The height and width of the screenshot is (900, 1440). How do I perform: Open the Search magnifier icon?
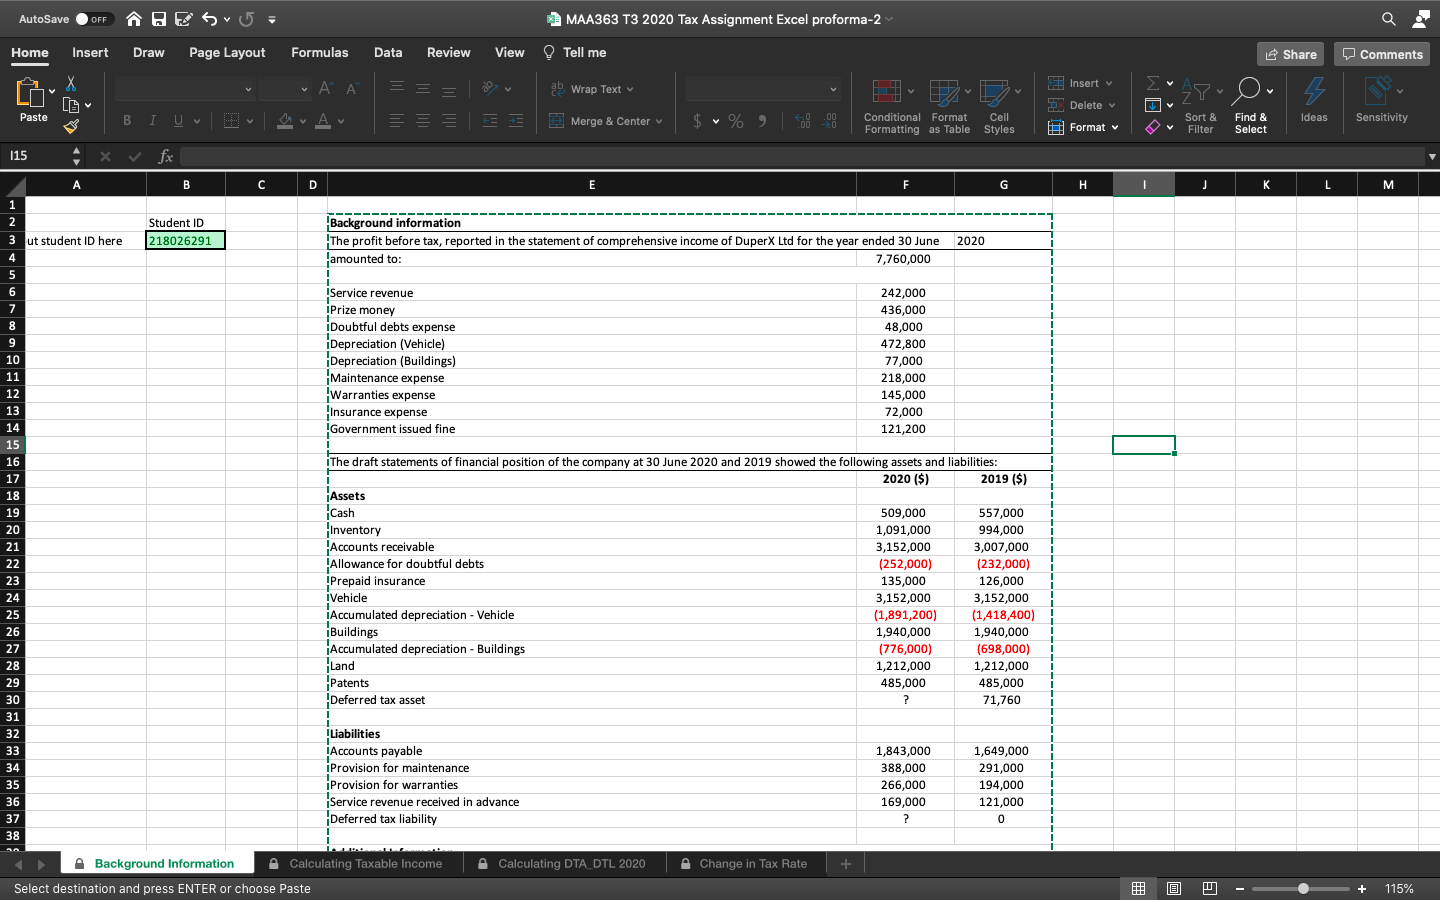[x=1389, y=19]
